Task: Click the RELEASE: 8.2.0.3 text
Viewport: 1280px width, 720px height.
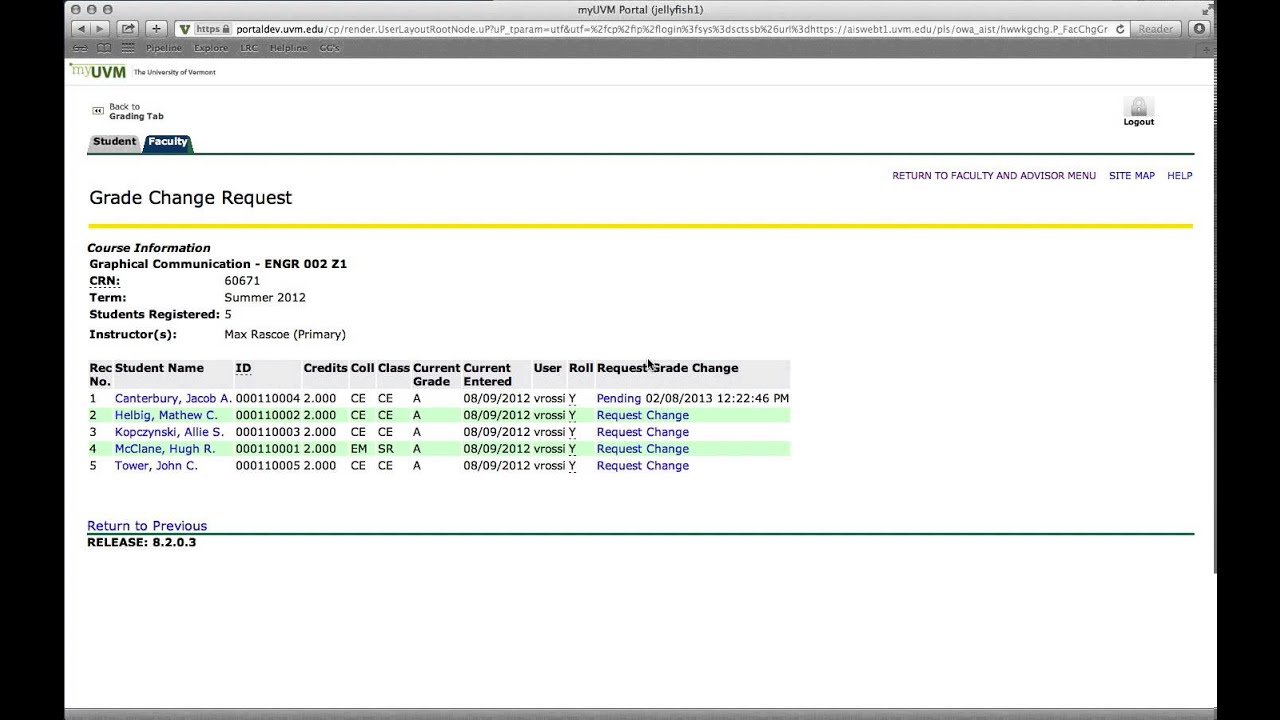Action: tap(142, 542)
